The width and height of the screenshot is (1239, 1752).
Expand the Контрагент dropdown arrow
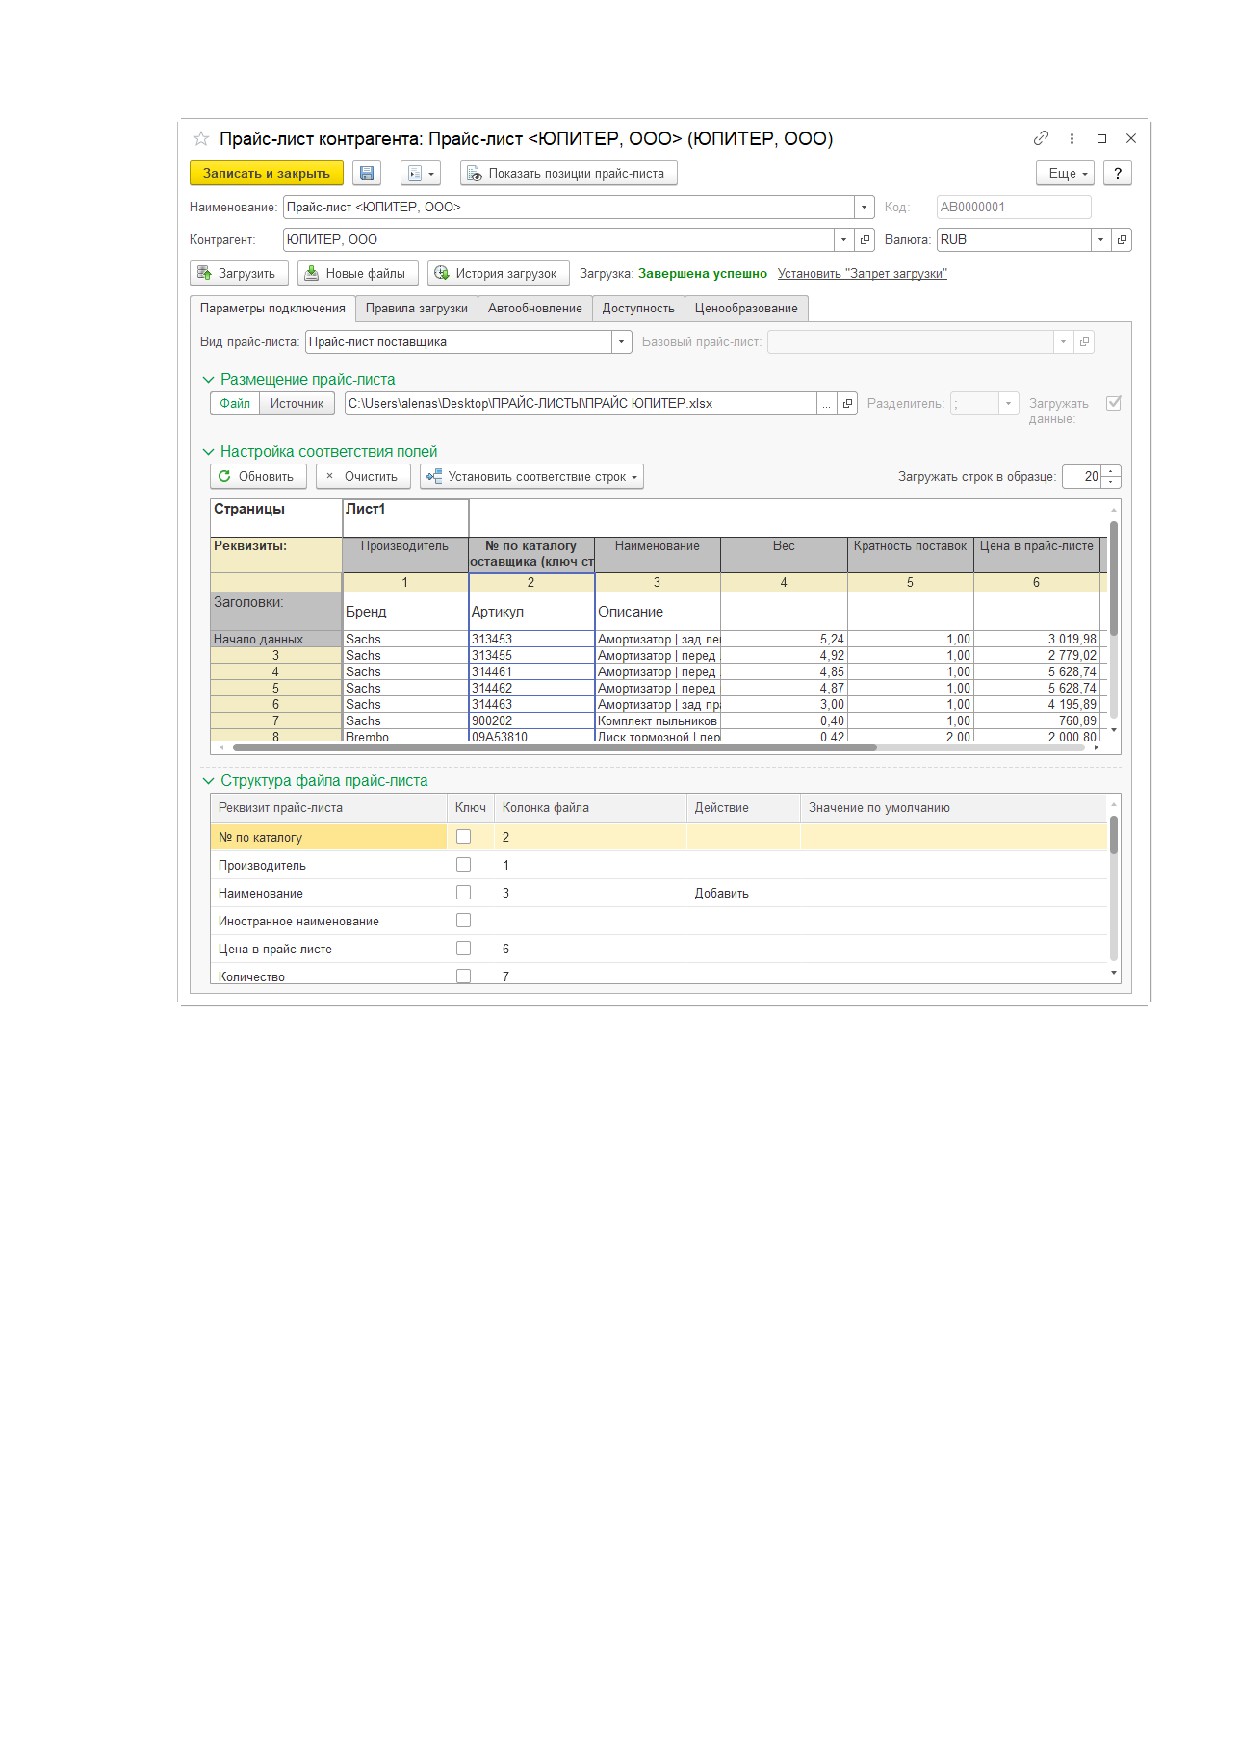(844, 240)
